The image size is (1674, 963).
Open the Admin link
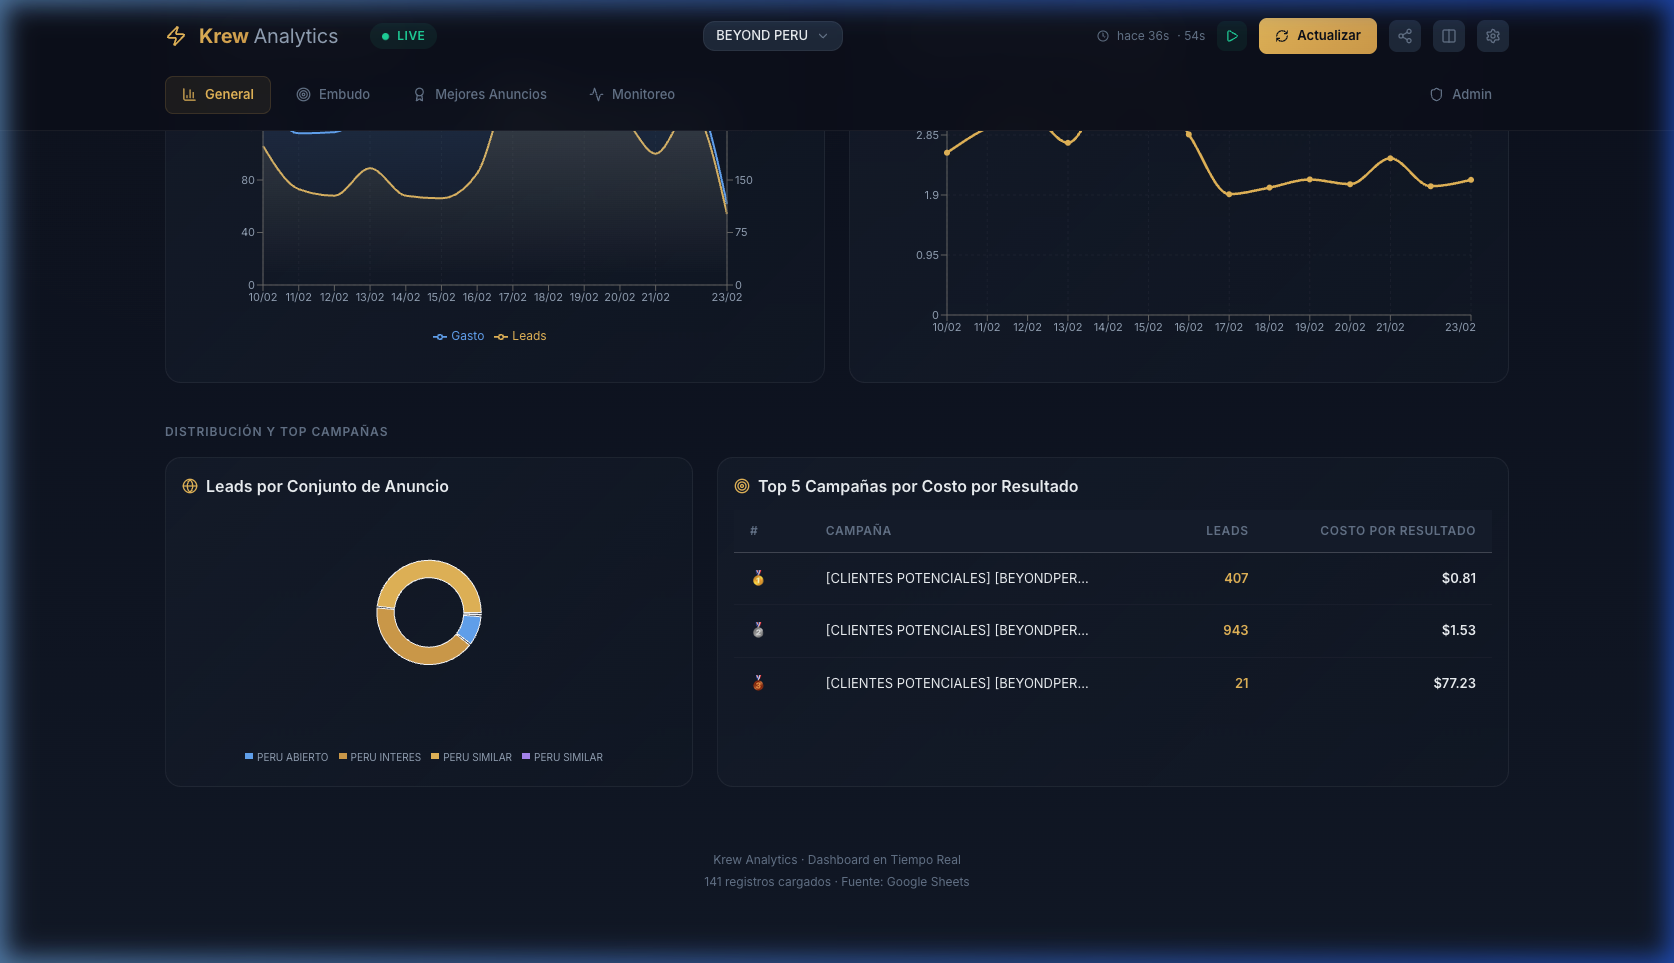1460,94
